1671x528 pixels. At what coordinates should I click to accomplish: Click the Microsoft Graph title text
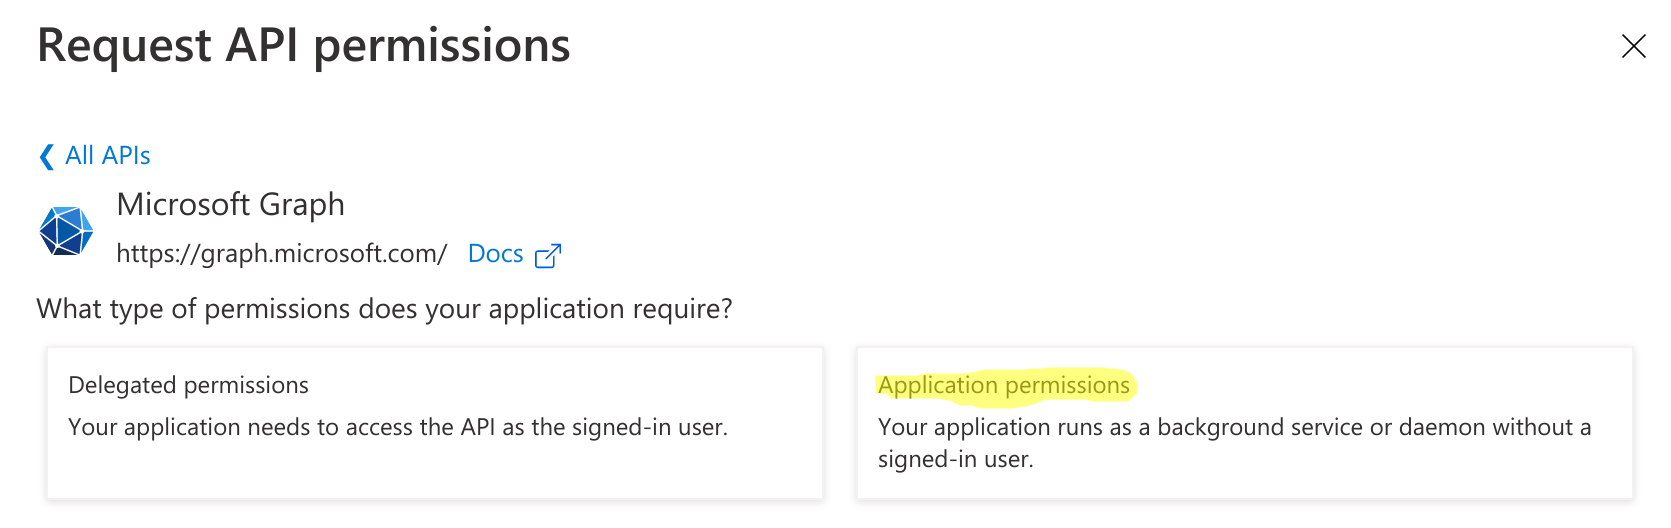tap(230, 204)
